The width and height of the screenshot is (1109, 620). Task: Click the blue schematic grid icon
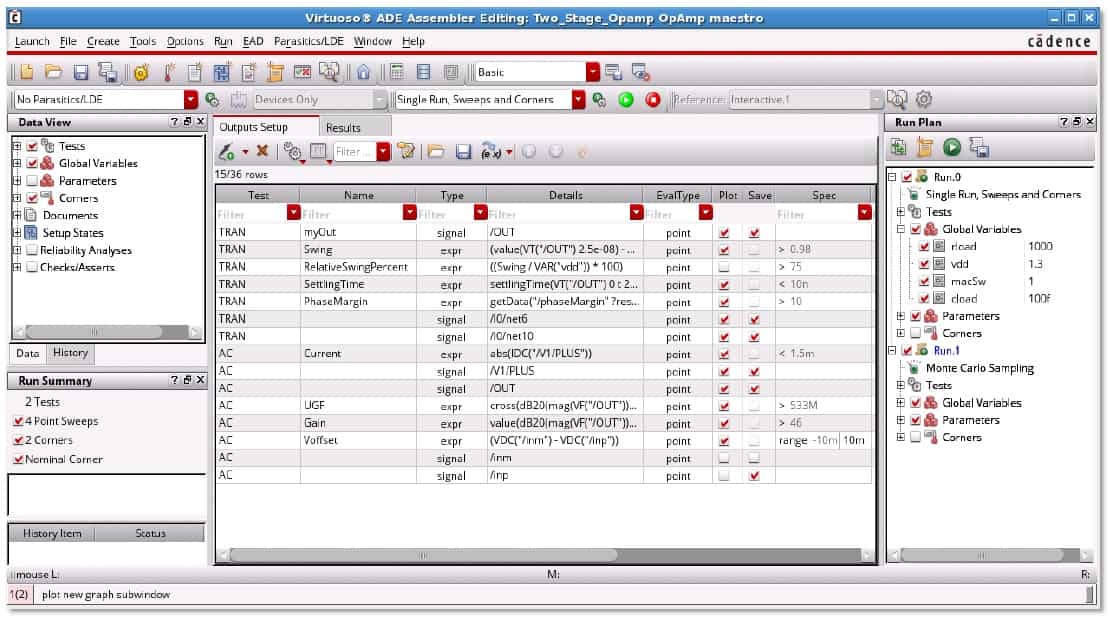pyautogui.click(x=222, y=72)
